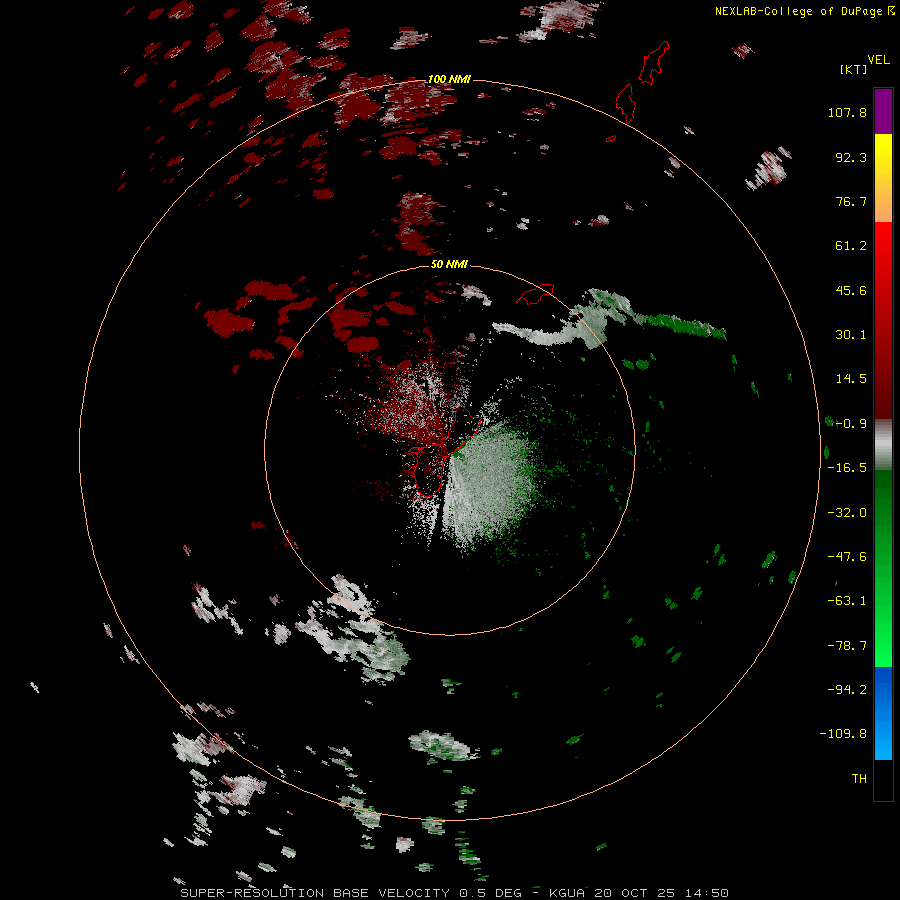The height and width of the screenshot is (900, 900).
Task: Select the 107.8 velocity scale value
Action: [x=847, y=112]
